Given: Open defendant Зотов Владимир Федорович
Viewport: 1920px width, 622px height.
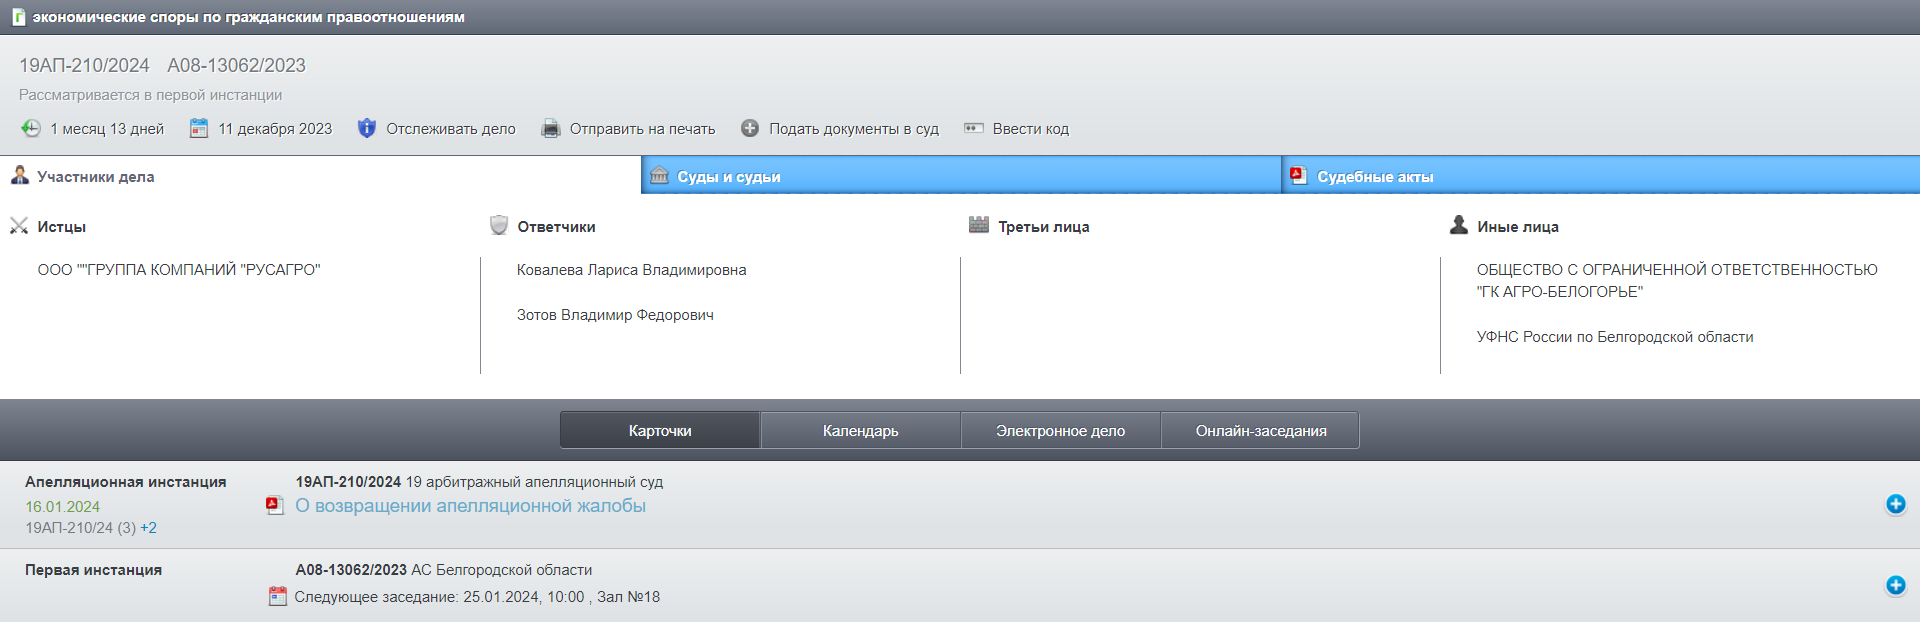Looking at the screenshot, I should point(615,315).
